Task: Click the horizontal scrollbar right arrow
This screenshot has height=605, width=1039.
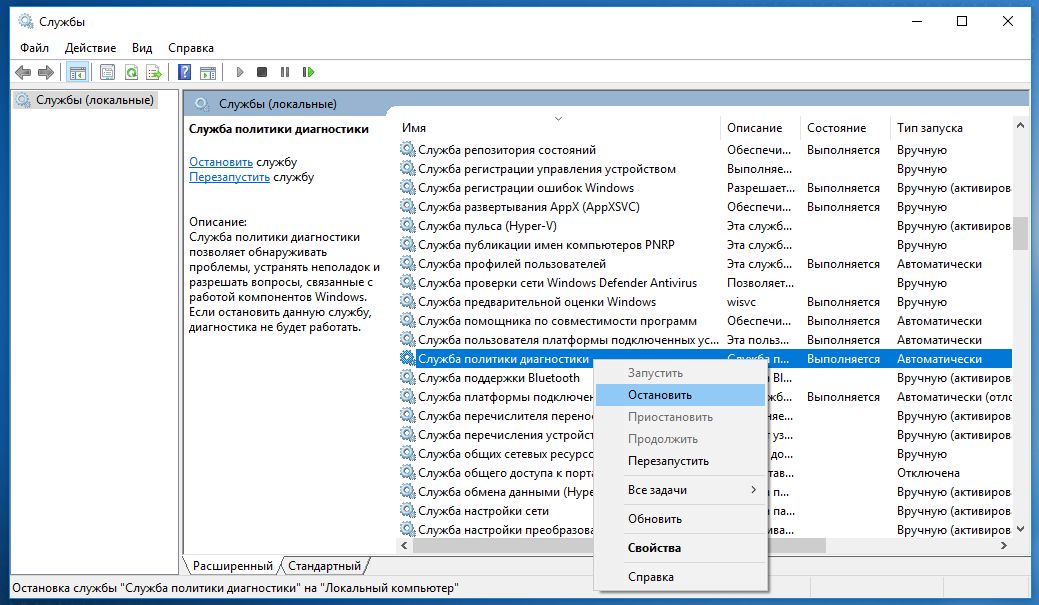Action: click(x=1004, y=545)
